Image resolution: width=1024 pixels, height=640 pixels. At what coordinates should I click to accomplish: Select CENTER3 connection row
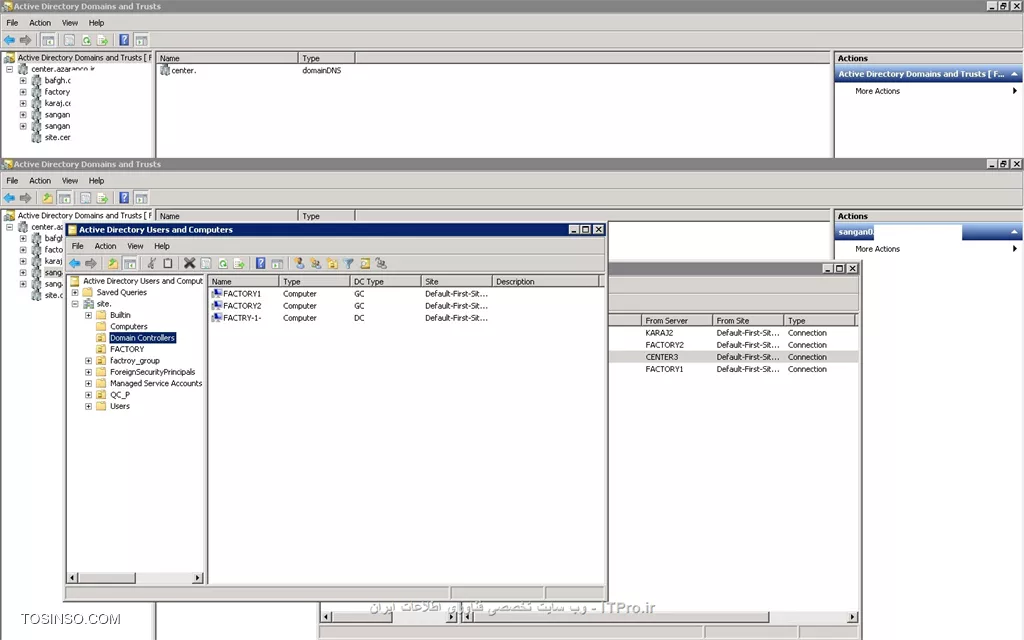coord(733,357)
